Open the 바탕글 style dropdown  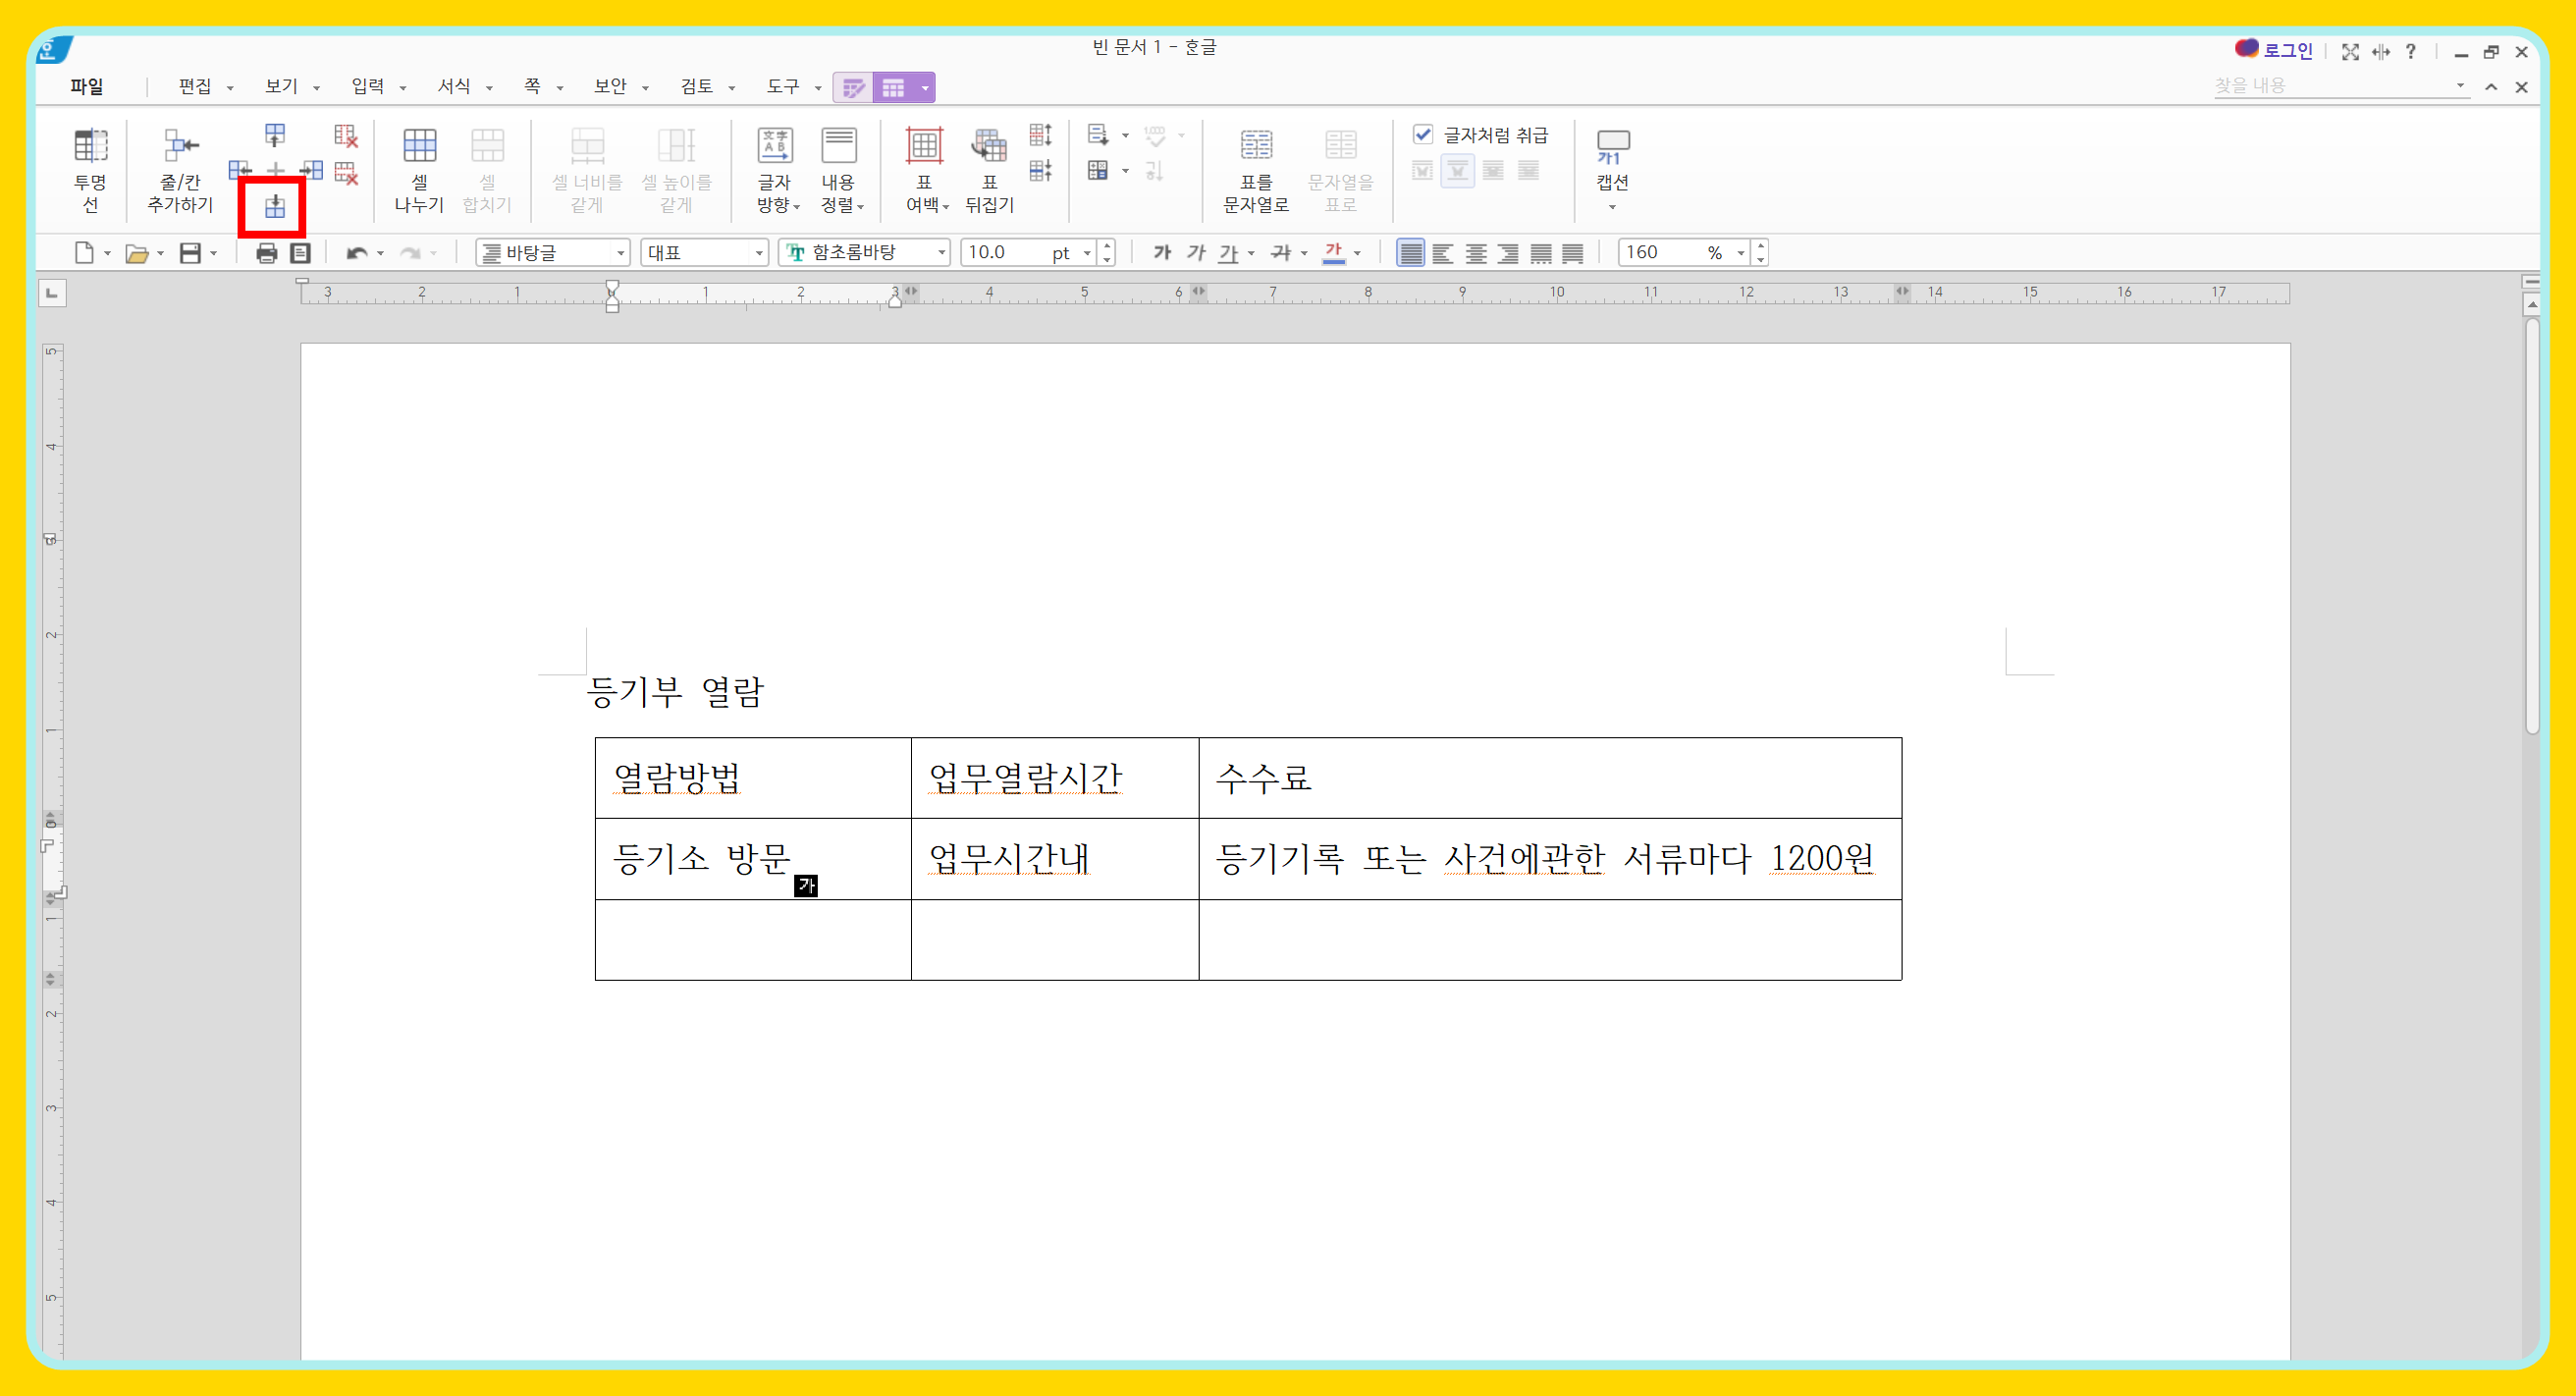pyautogui.click(x=620, y=253)
